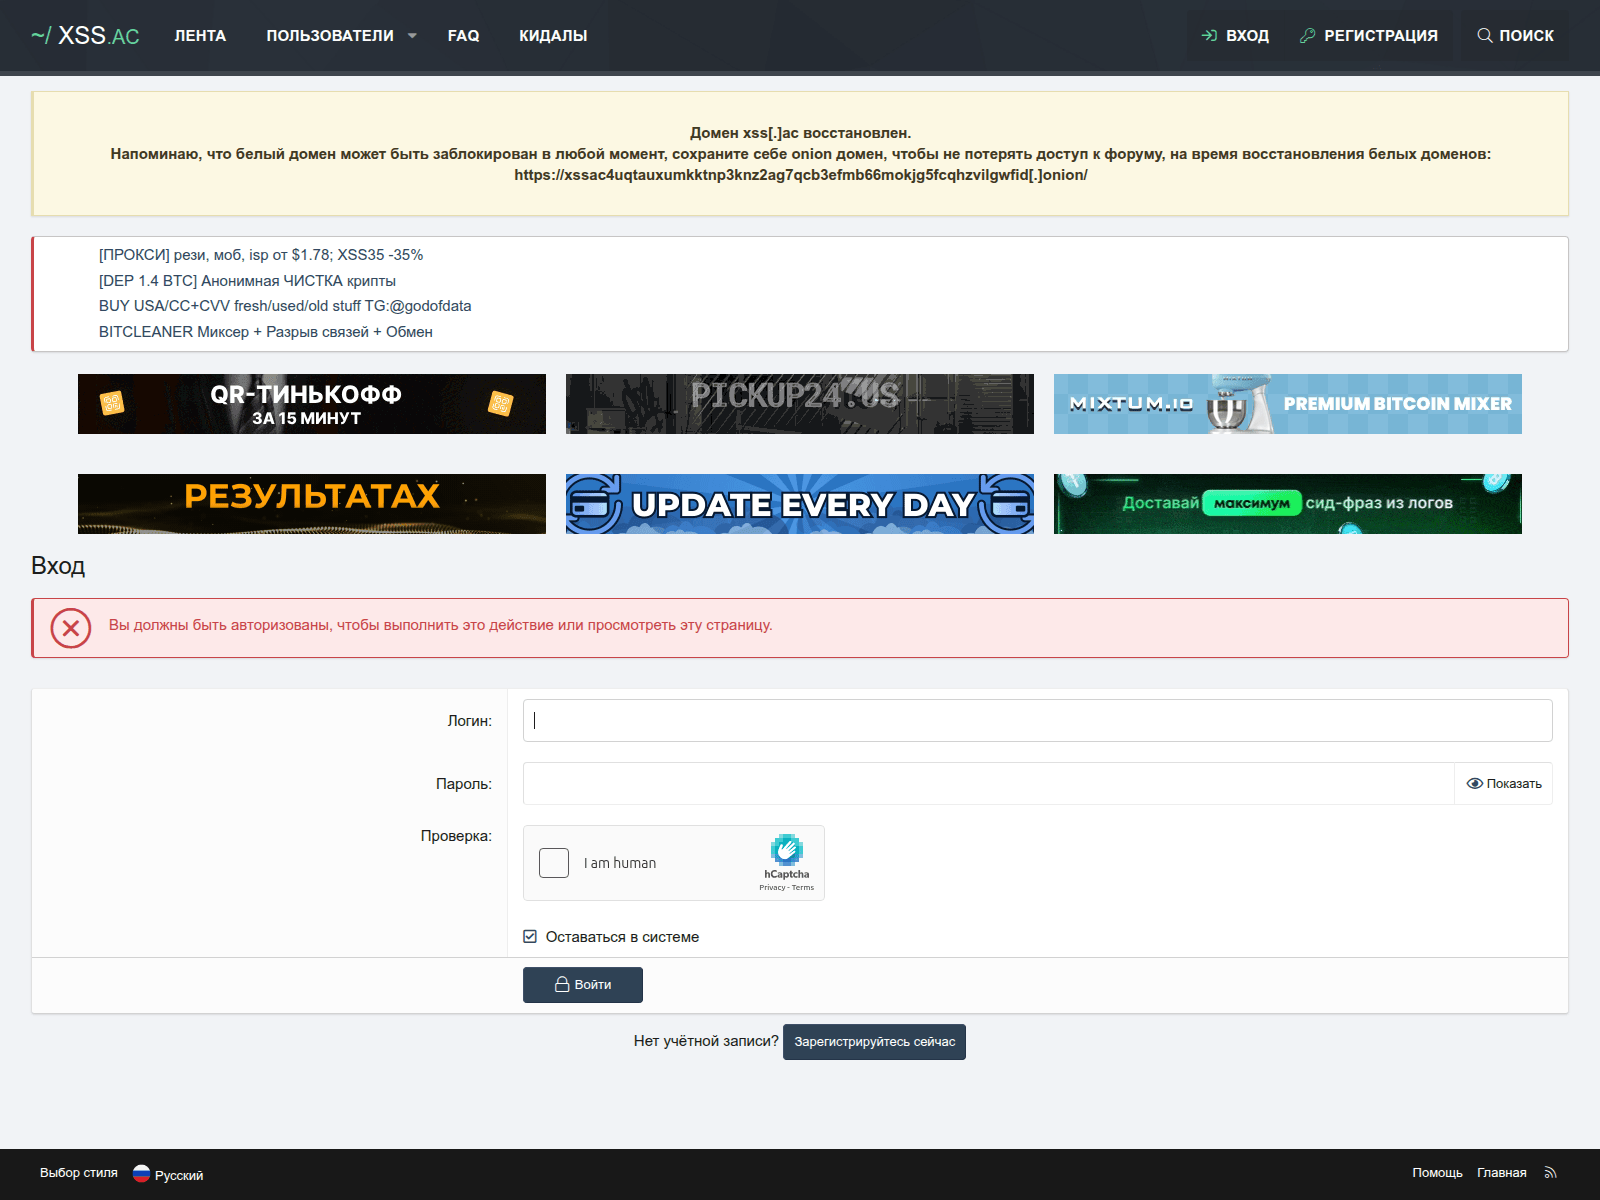
Task: Click the PICKUP24.US banner
Action: 800,404
